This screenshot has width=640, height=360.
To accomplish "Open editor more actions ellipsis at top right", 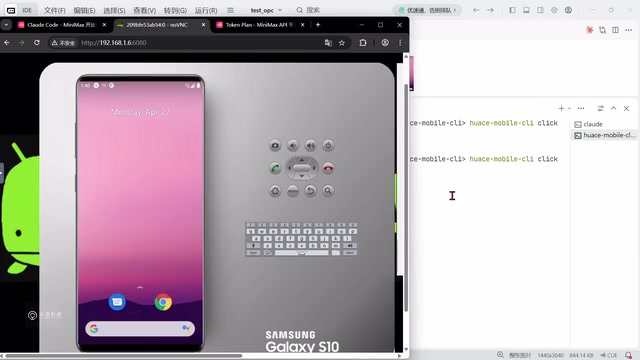I will coord(629,30).
